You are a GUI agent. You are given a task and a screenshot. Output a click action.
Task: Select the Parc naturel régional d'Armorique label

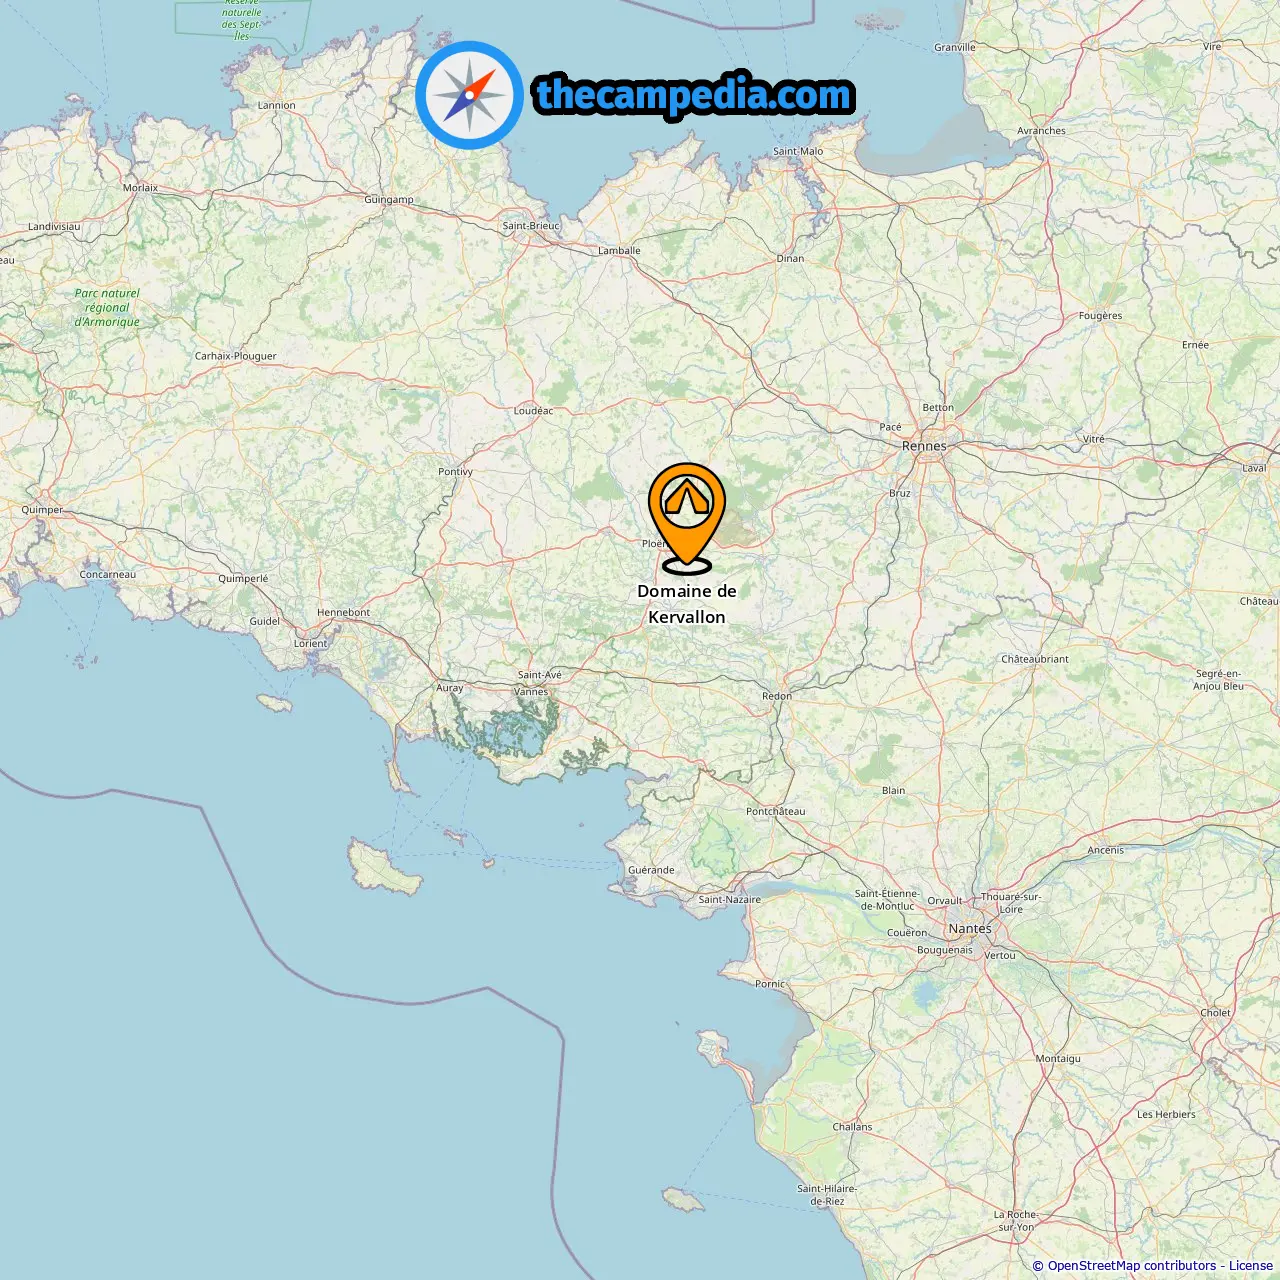[107, 307]
